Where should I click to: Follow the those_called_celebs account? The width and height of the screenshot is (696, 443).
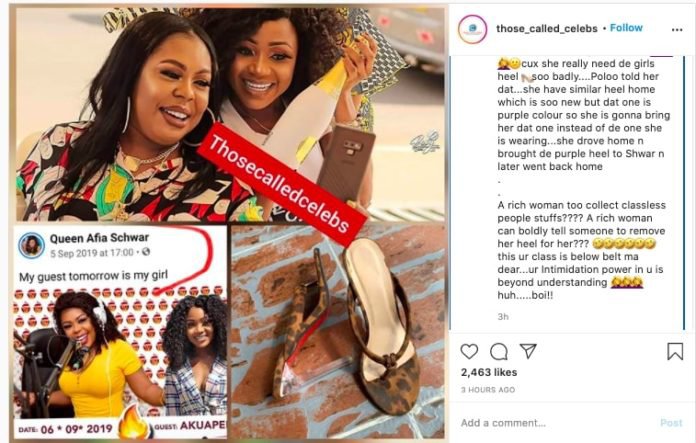pos(626,28)
